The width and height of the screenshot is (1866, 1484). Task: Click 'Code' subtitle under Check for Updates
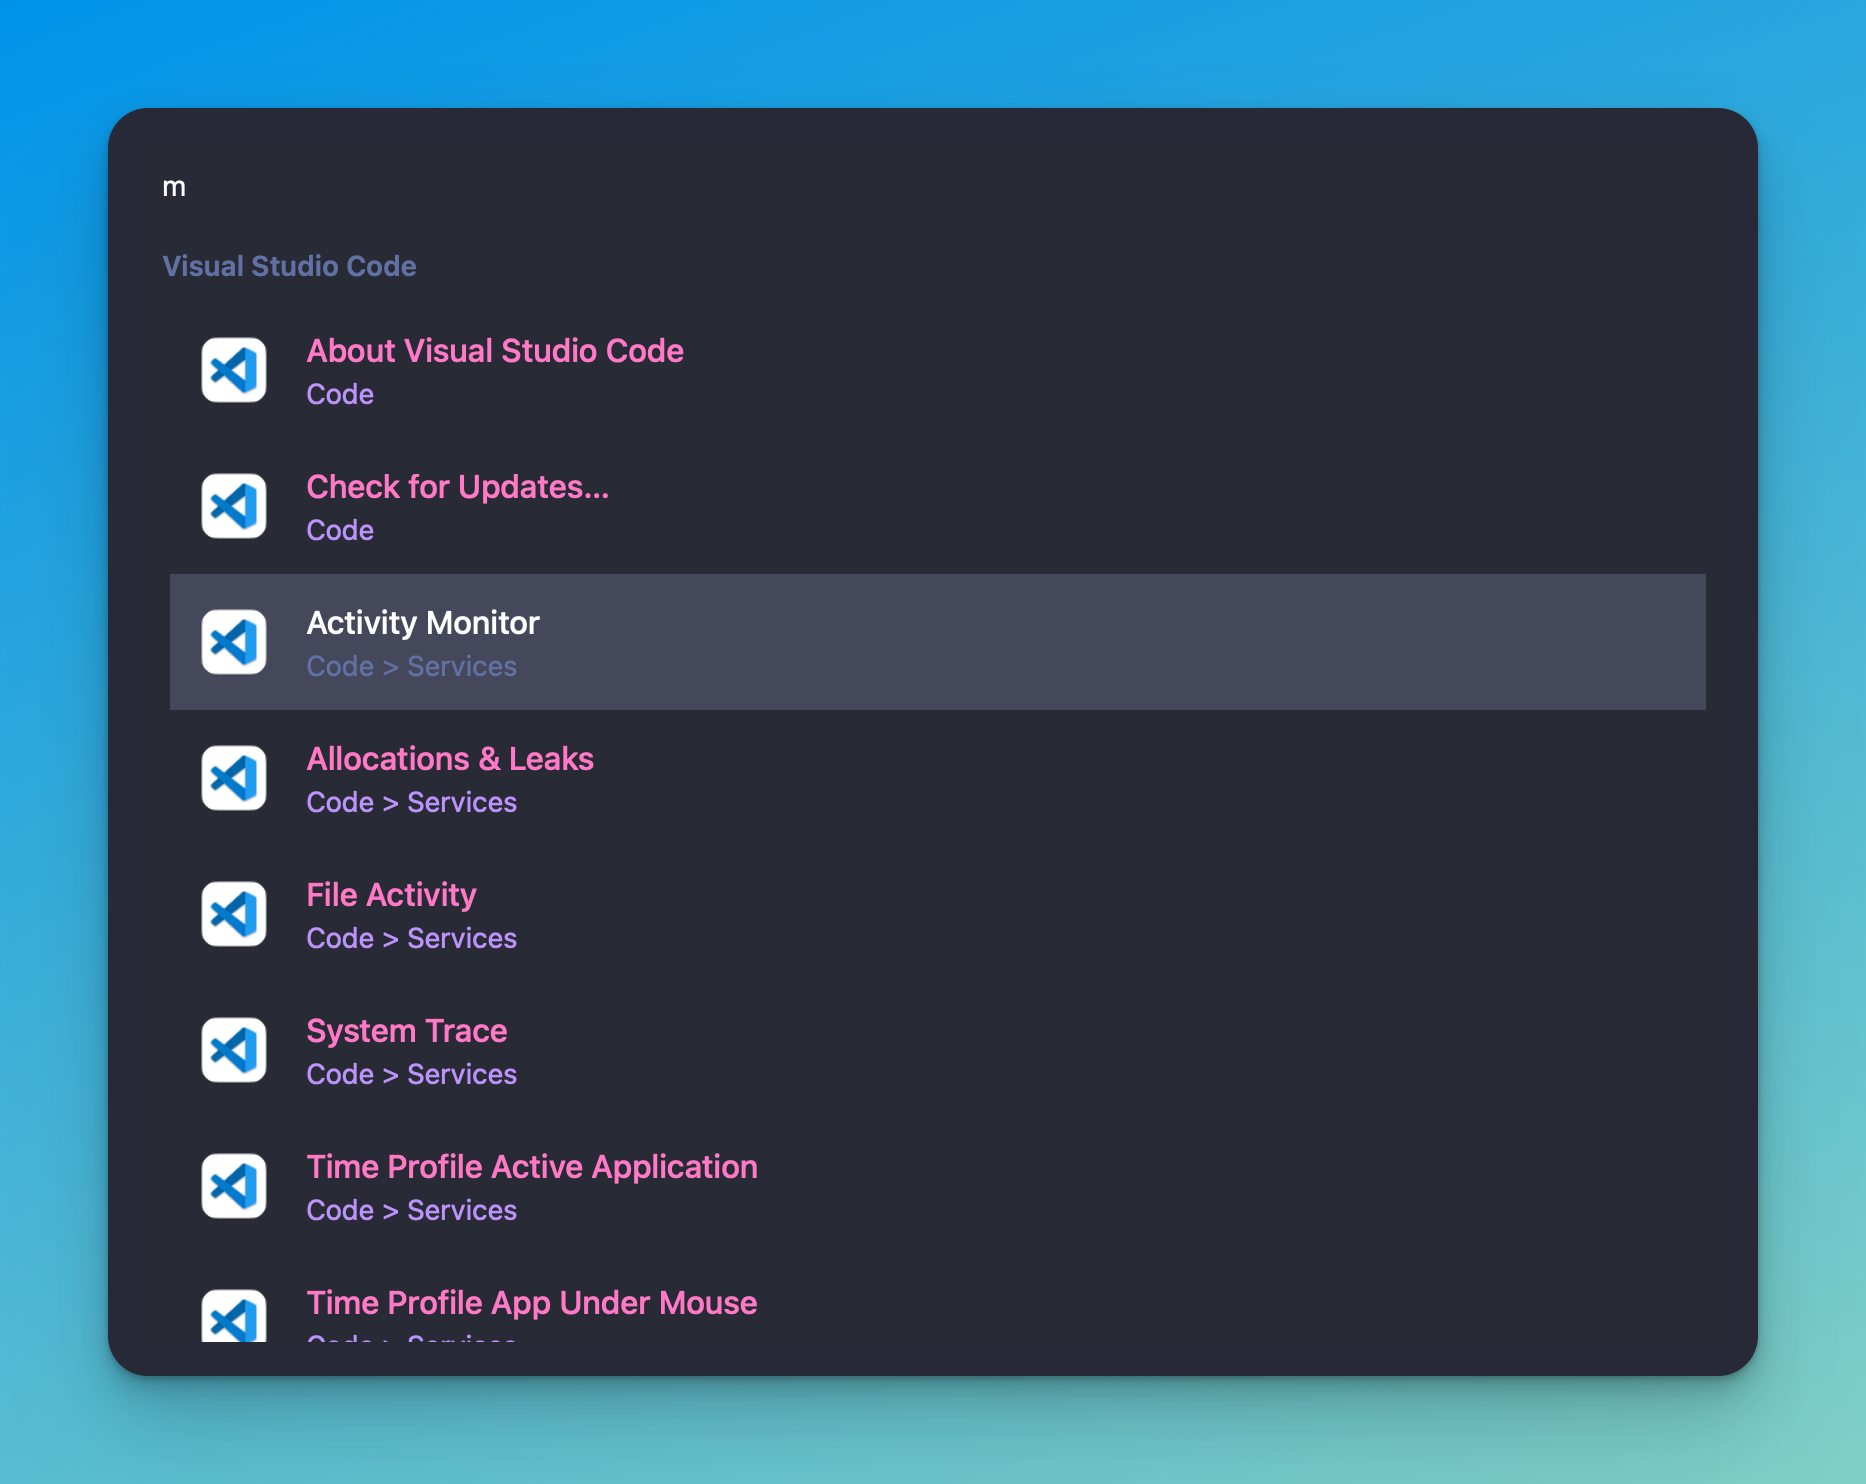tap(340, 530)
